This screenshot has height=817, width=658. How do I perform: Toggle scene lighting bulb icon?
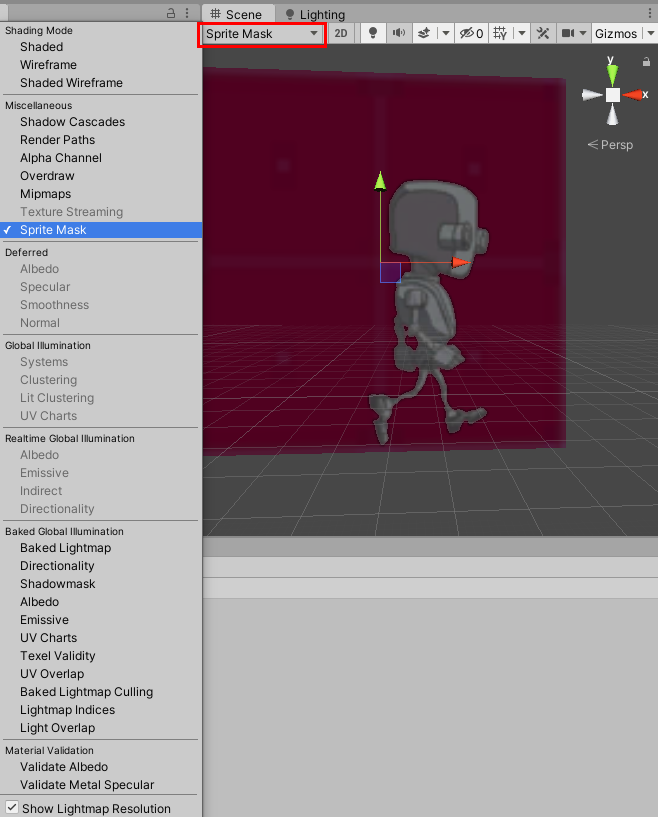coord(373,33)
